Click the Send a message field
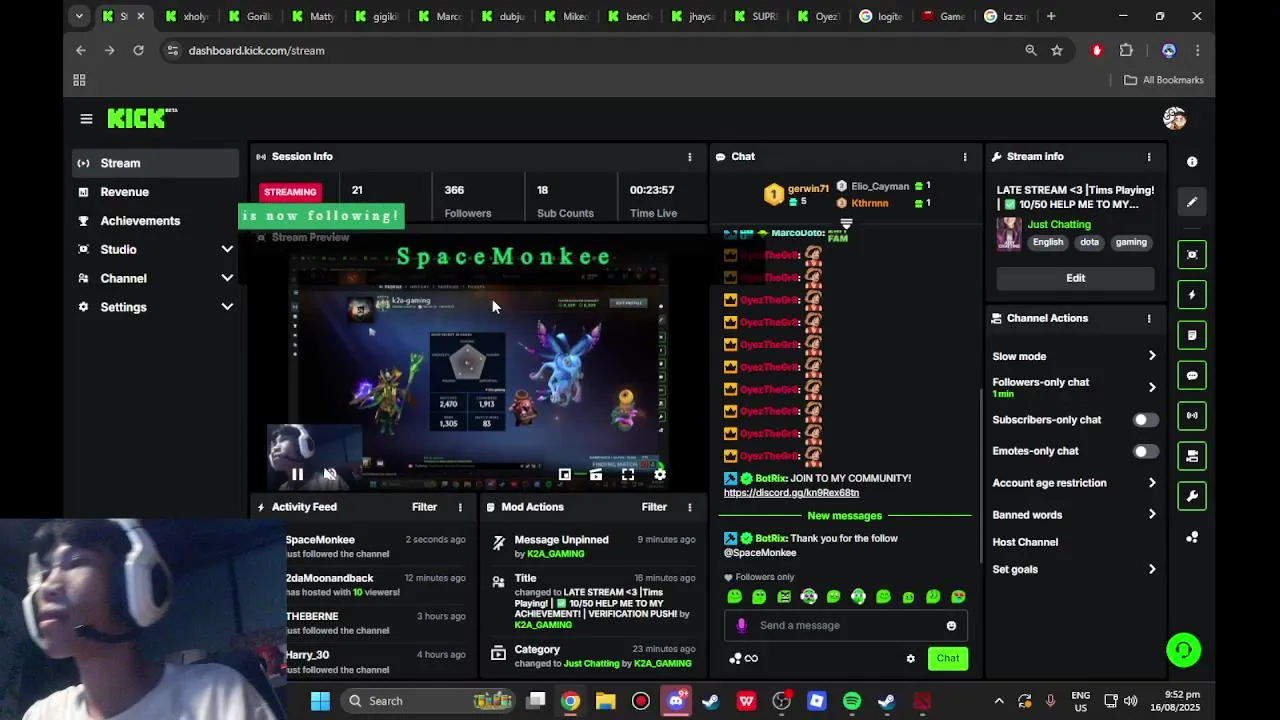This screenshot has height=720, width=1280. [845, 626]
